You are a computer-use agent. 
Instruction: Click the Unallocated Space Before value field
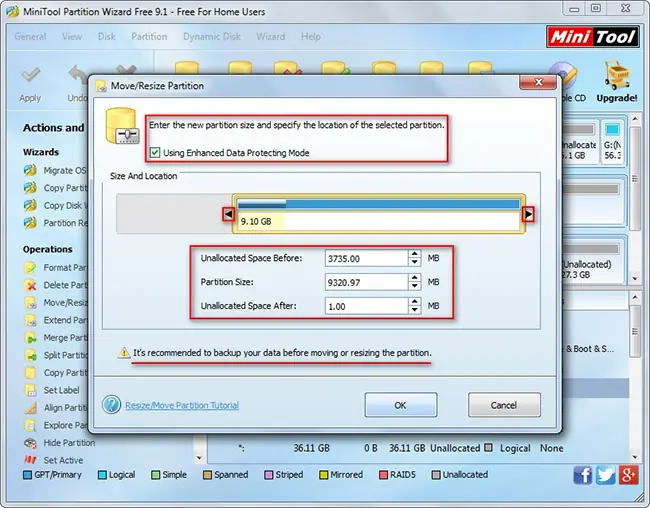coord(366,258)
